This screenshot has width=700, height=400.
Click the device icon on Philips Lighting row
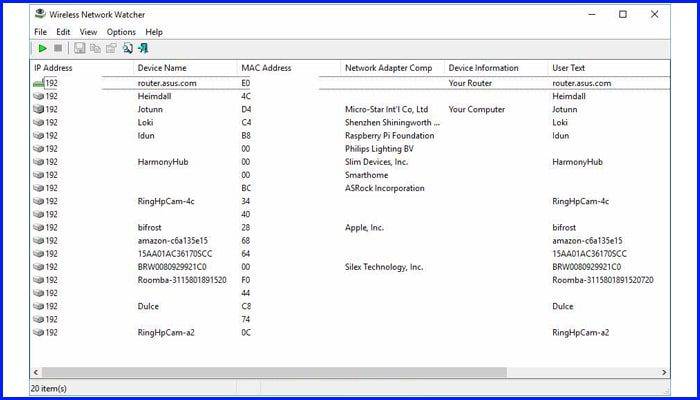38,149
